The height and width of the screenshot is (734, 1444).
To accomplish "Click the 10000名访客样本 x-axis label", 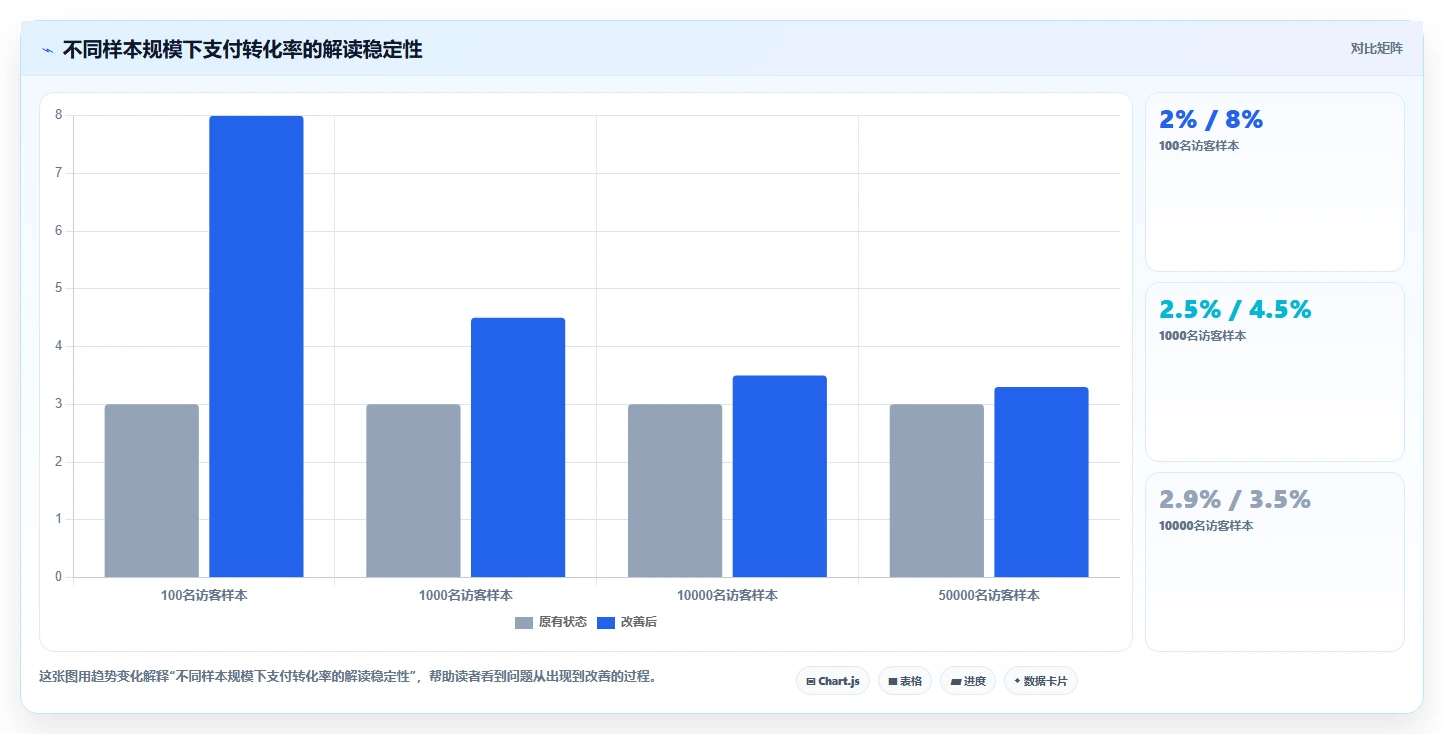I will 727,595.
